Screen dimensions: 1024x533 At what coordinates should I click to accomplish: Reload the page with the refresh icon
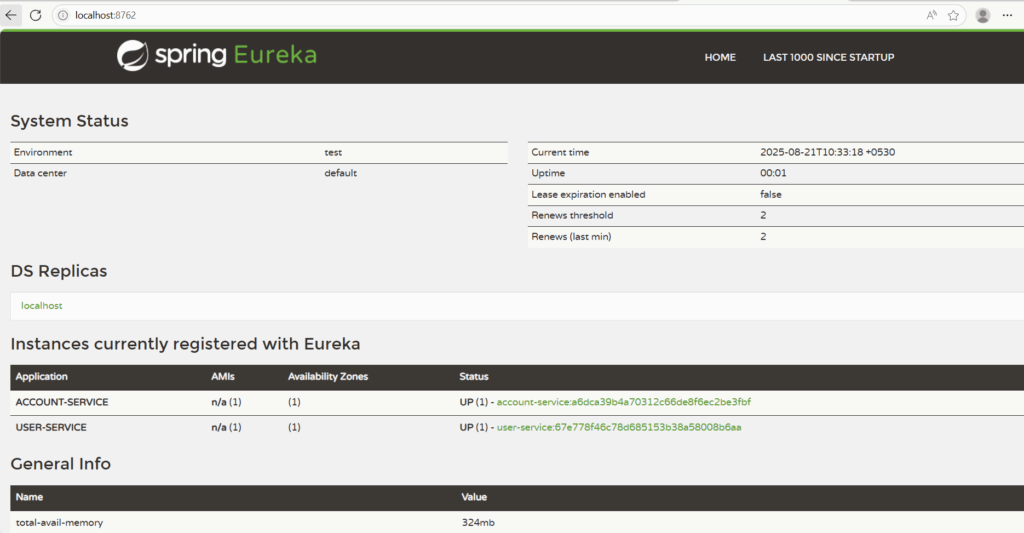click(35, 15)
